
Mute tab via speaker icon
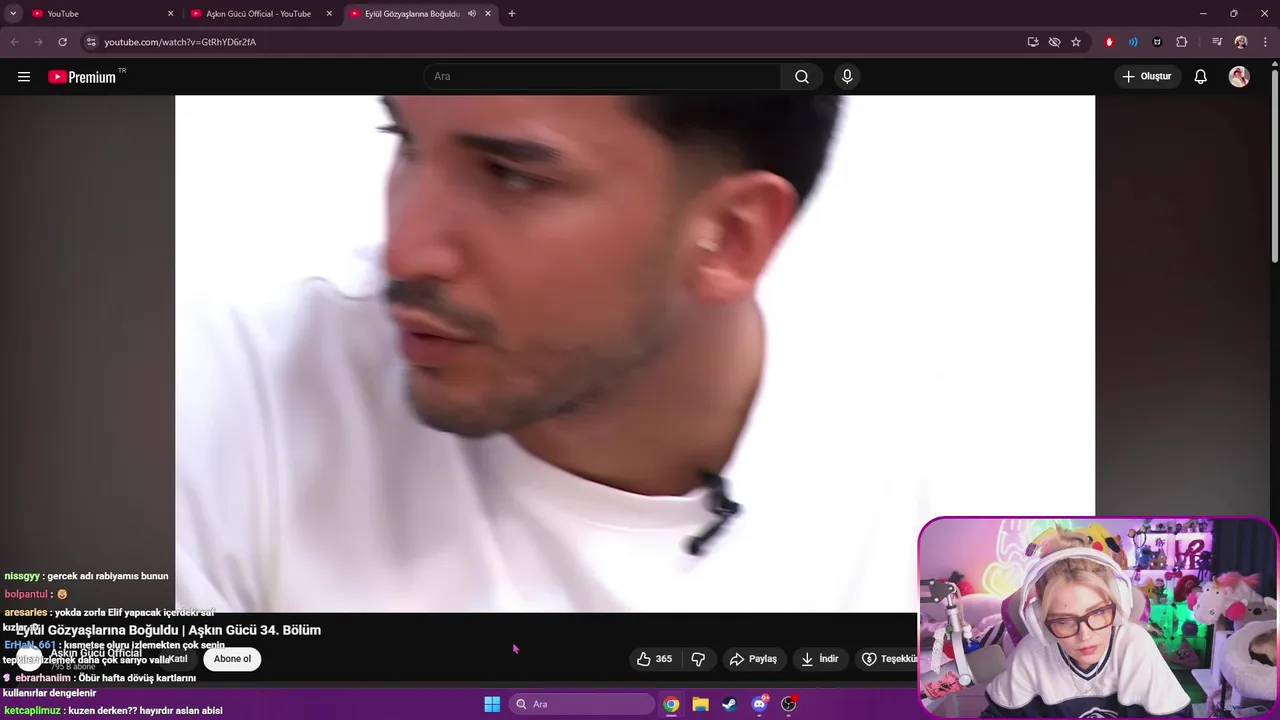click(x=471, y=14)
